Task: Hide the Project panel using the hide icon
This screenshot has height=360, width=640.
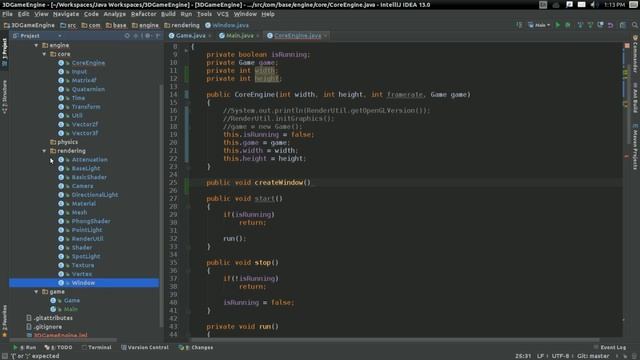Action: 158,36
